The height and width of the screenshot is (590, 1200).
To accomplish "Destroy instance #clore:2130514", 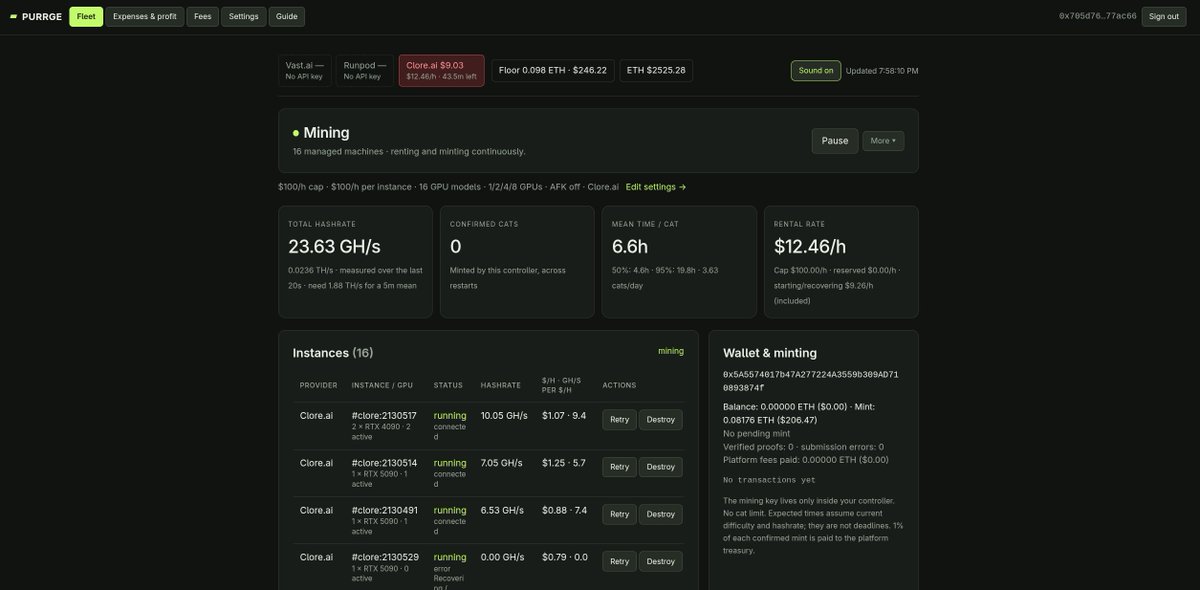I will click(x=661, y=467).
